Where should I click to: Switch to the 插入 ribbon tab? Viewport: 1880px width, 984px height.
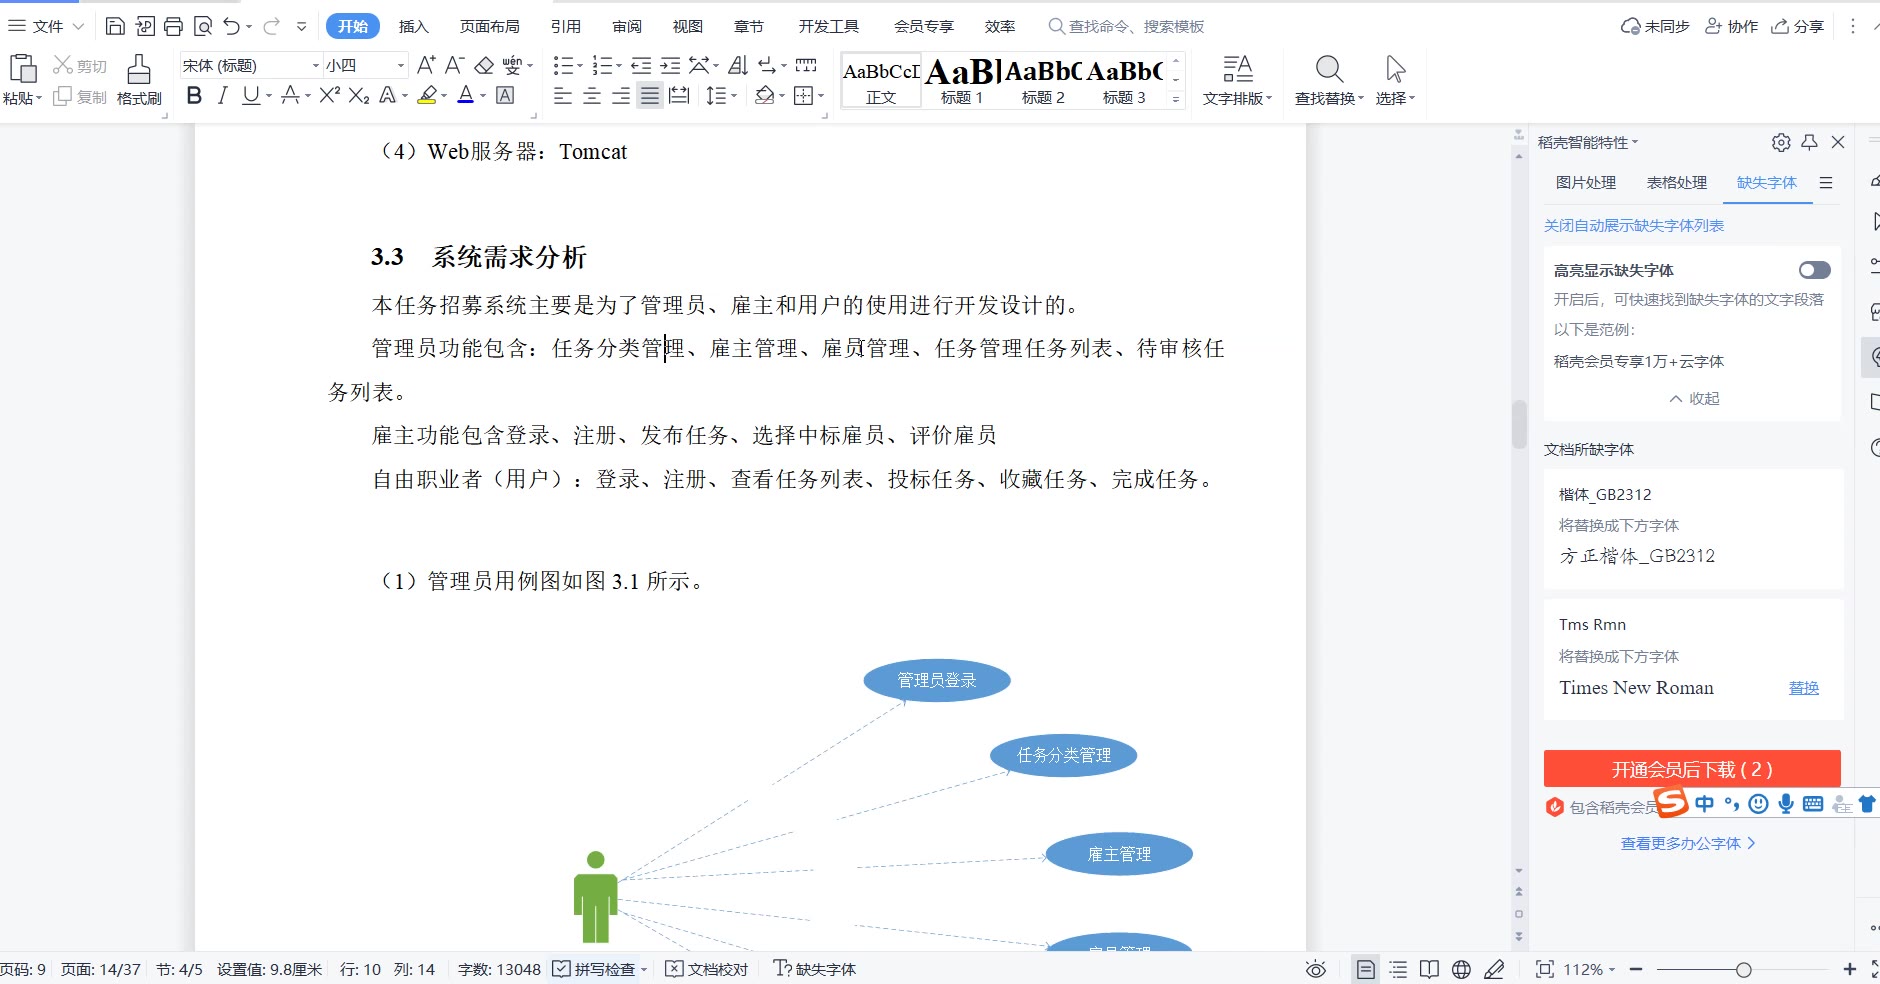413,26
